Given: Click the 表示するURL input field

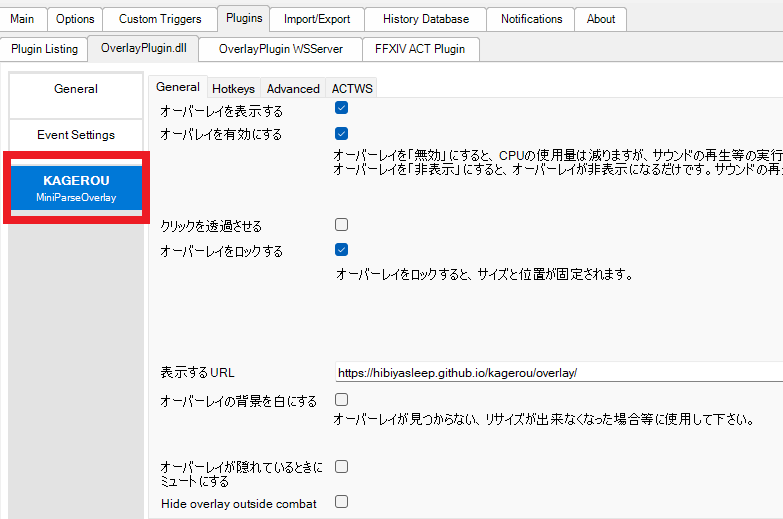Looking at the screenshot, I should point(556,373).
